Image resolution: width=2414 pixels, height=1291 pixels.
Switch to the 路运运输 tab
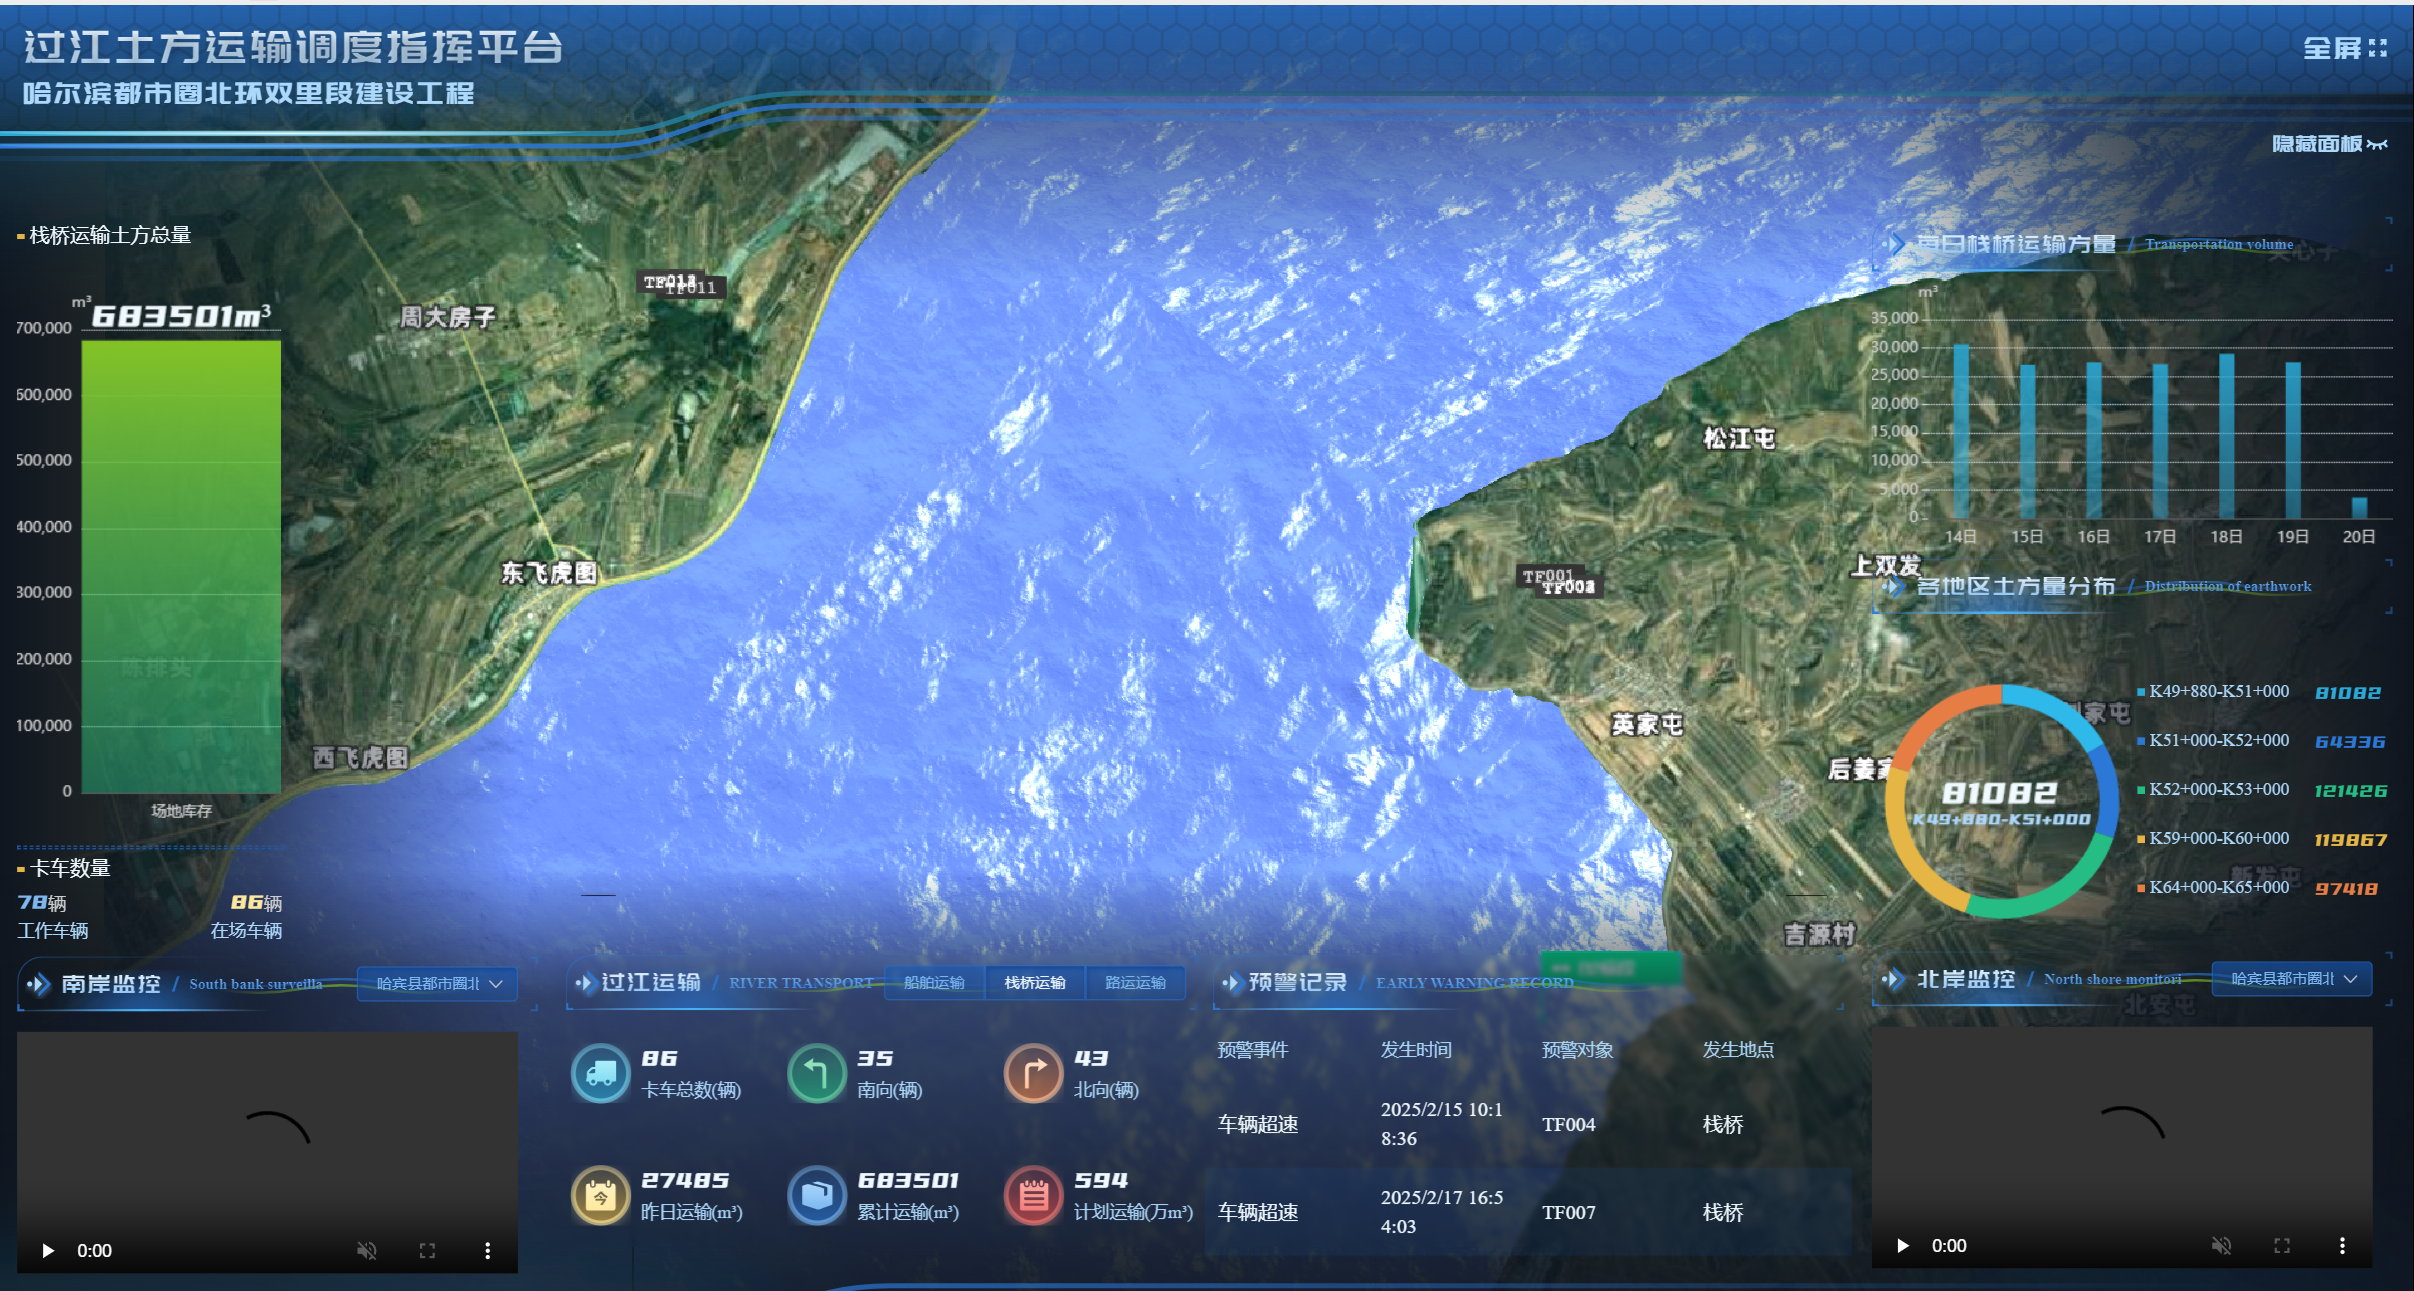(x=1135, y=983)
